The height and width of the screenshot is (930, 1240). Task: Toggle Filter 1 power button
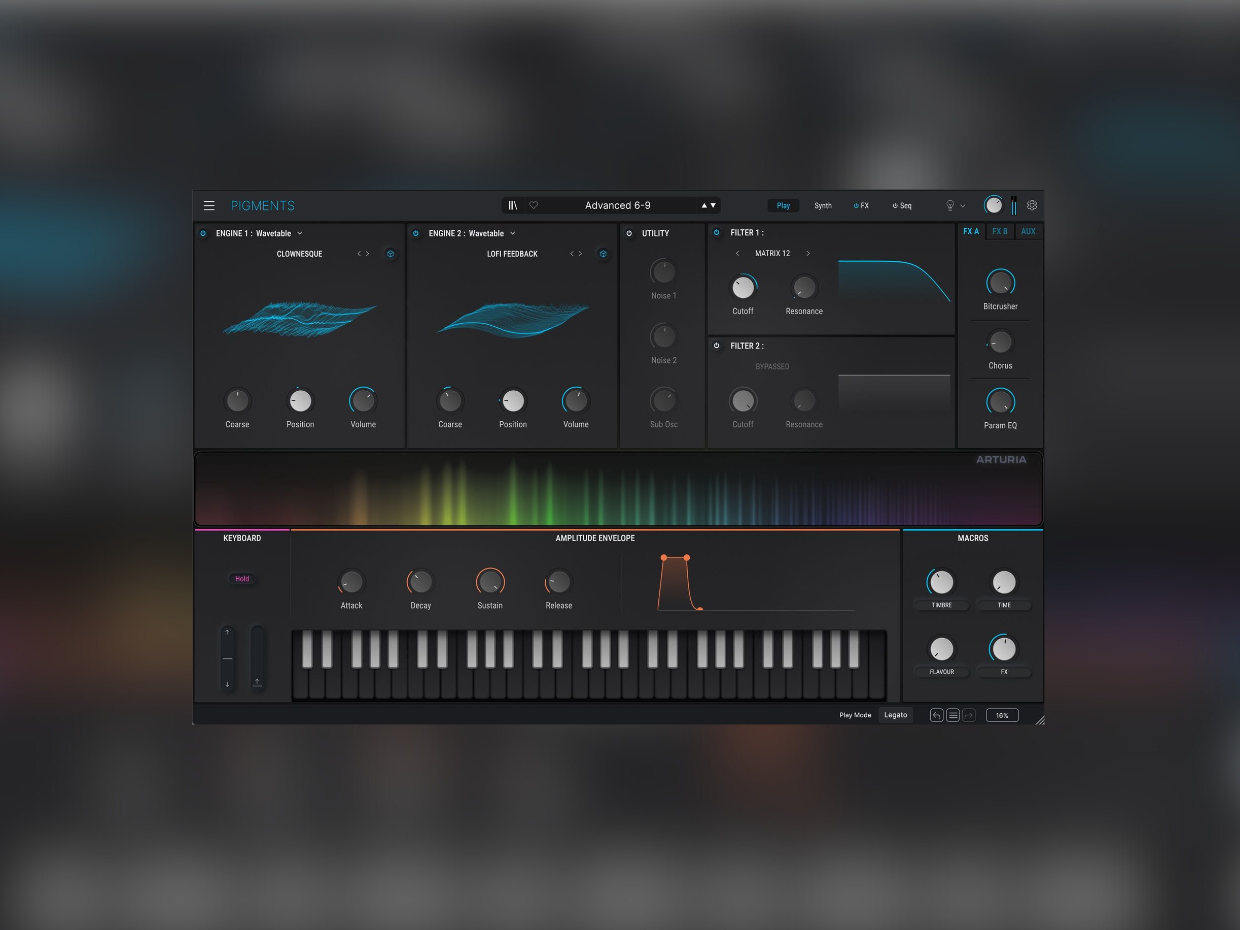pyautogui.click(x=716, y=233)
